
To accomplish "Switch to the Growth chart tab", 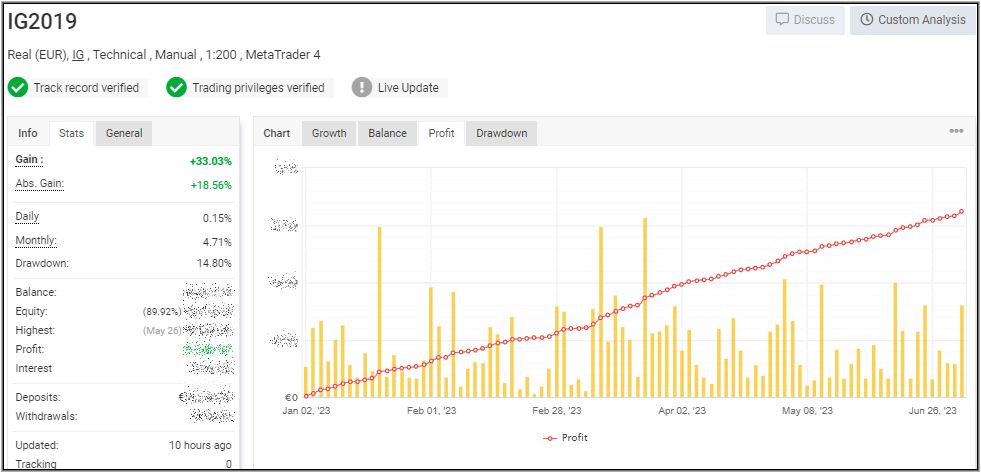I will [329, 133].
